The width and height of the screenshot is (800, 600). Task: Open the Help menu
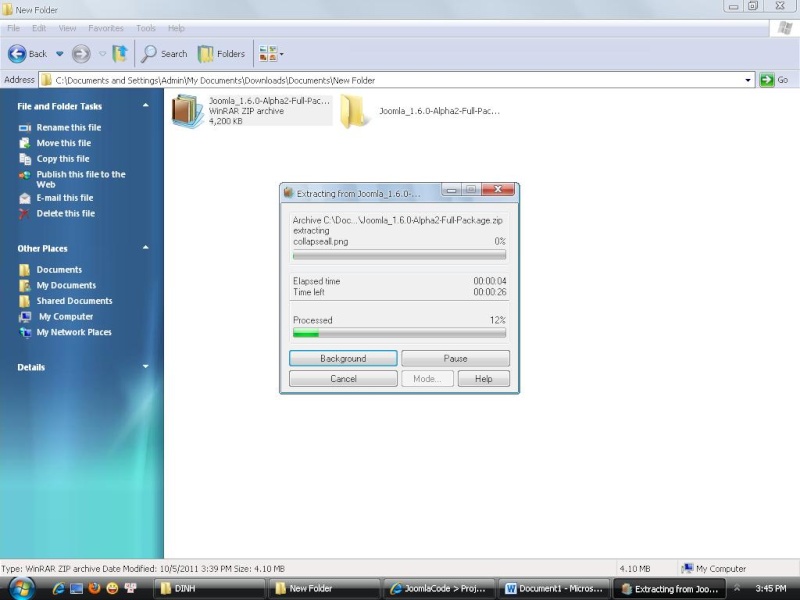[176, 28]
